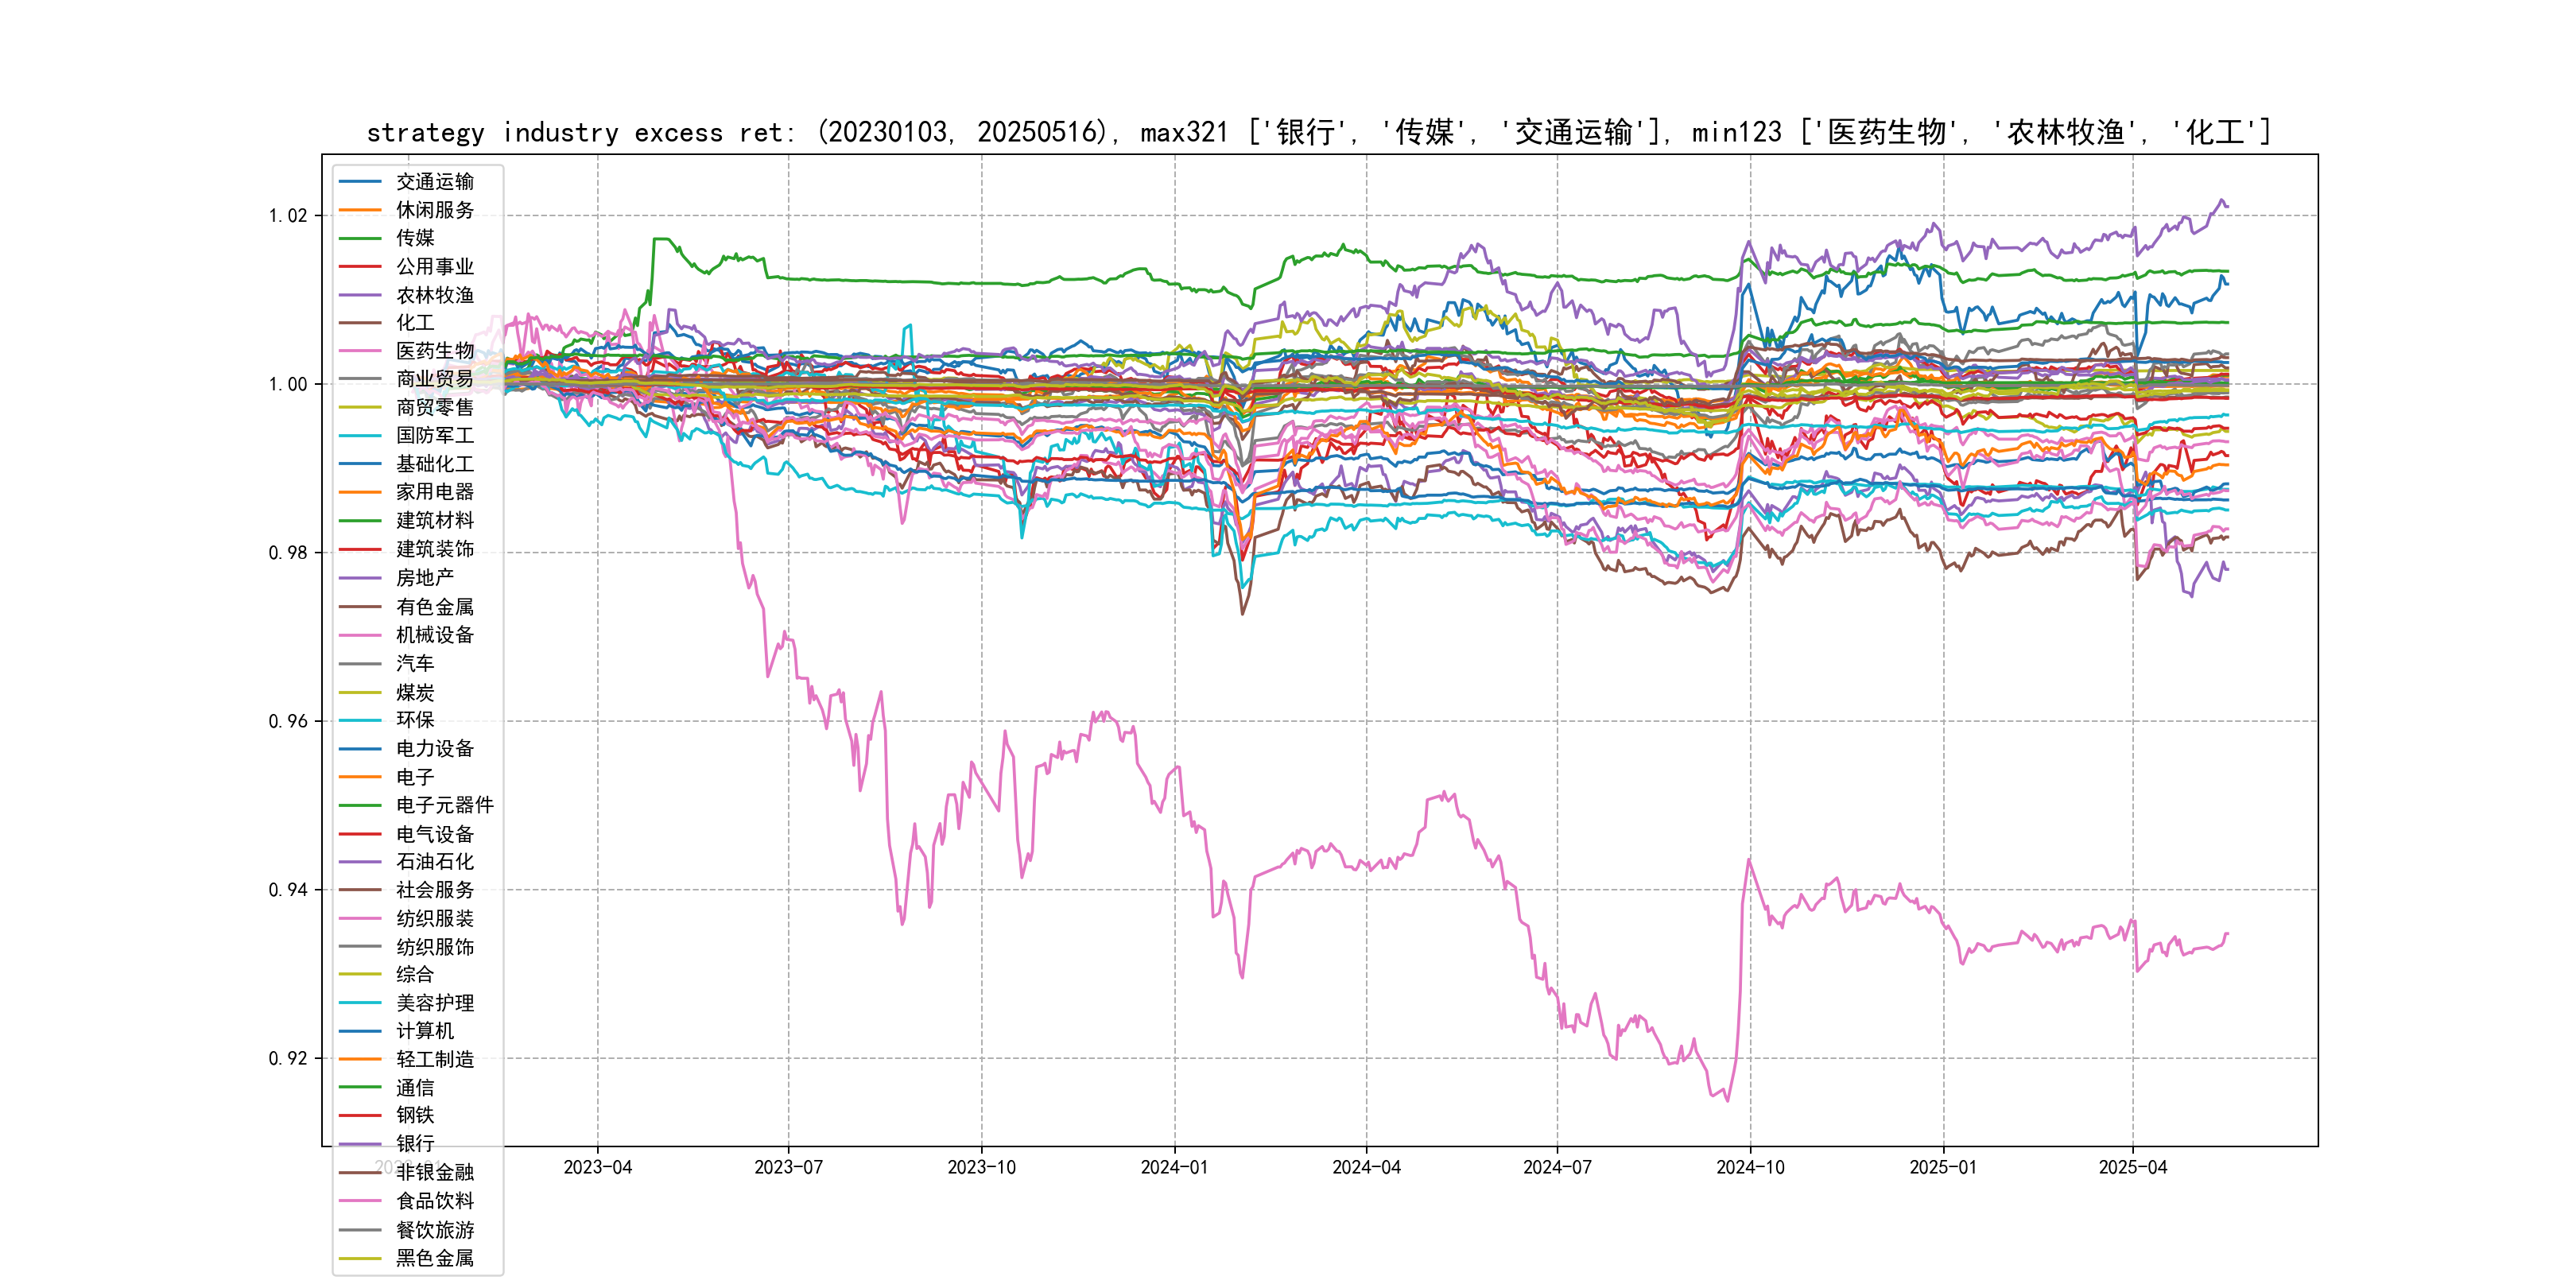Select the 非银金融 legend item
The height and width of the screenshot is (1288, 2576).
point(434,1172)
